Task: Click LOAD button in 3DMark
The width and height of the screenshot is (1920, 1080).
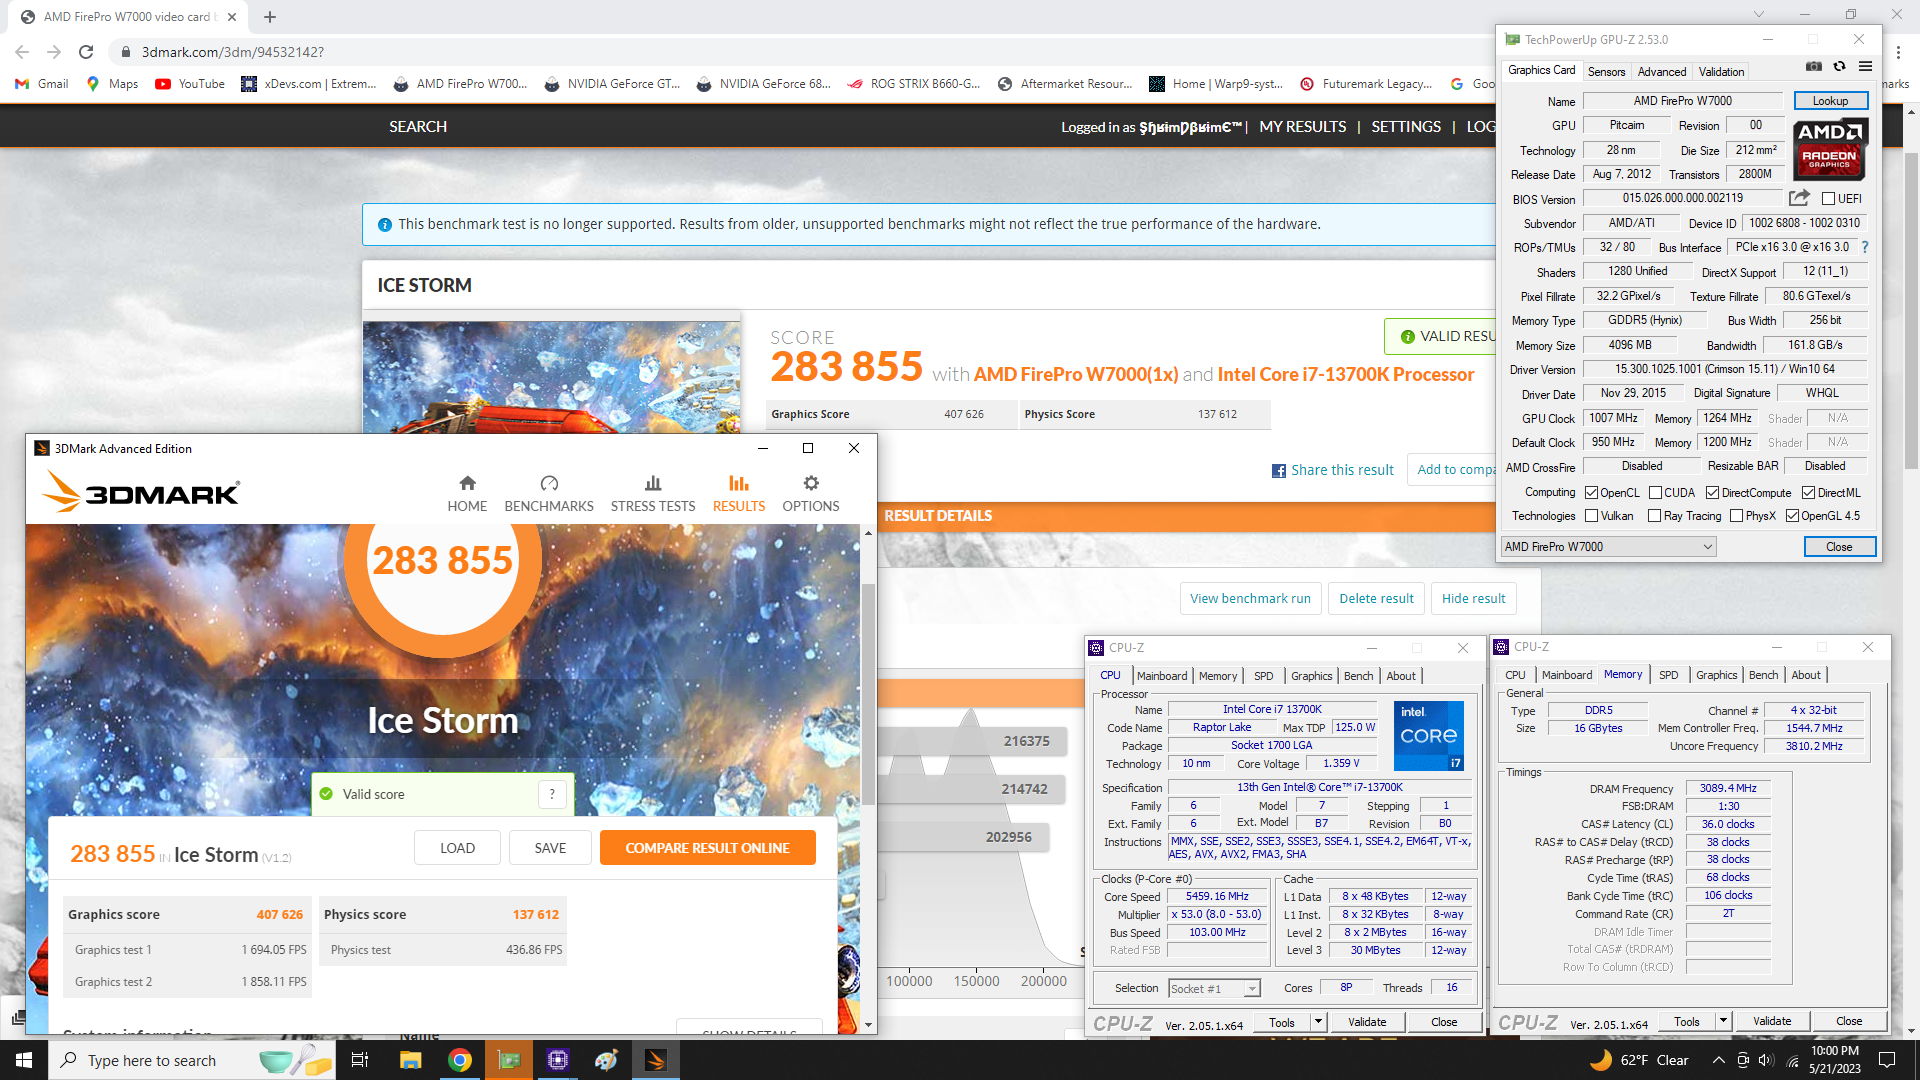Action: coord(457,848)
